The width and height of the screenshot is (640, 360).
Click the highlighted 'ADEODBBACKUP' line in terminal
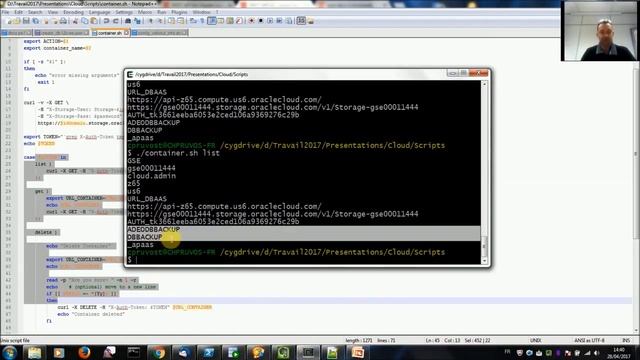pyautogui.click(x=153, y=229)
